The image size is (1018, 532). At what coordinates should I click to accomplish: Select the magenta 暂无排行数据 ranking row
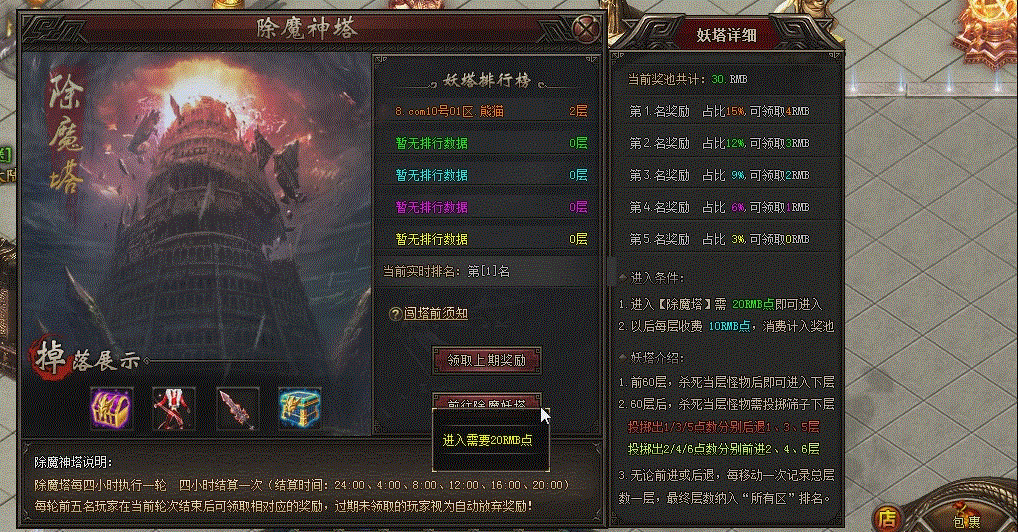tap(487, 207)
